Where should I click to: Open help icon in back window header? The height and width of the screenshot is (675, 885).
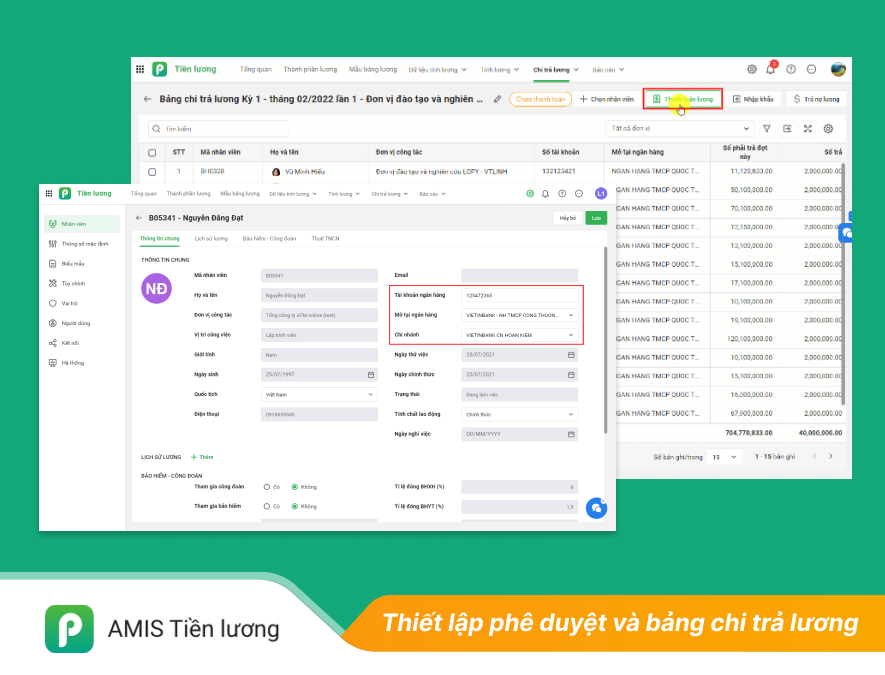tap(791, 69)
